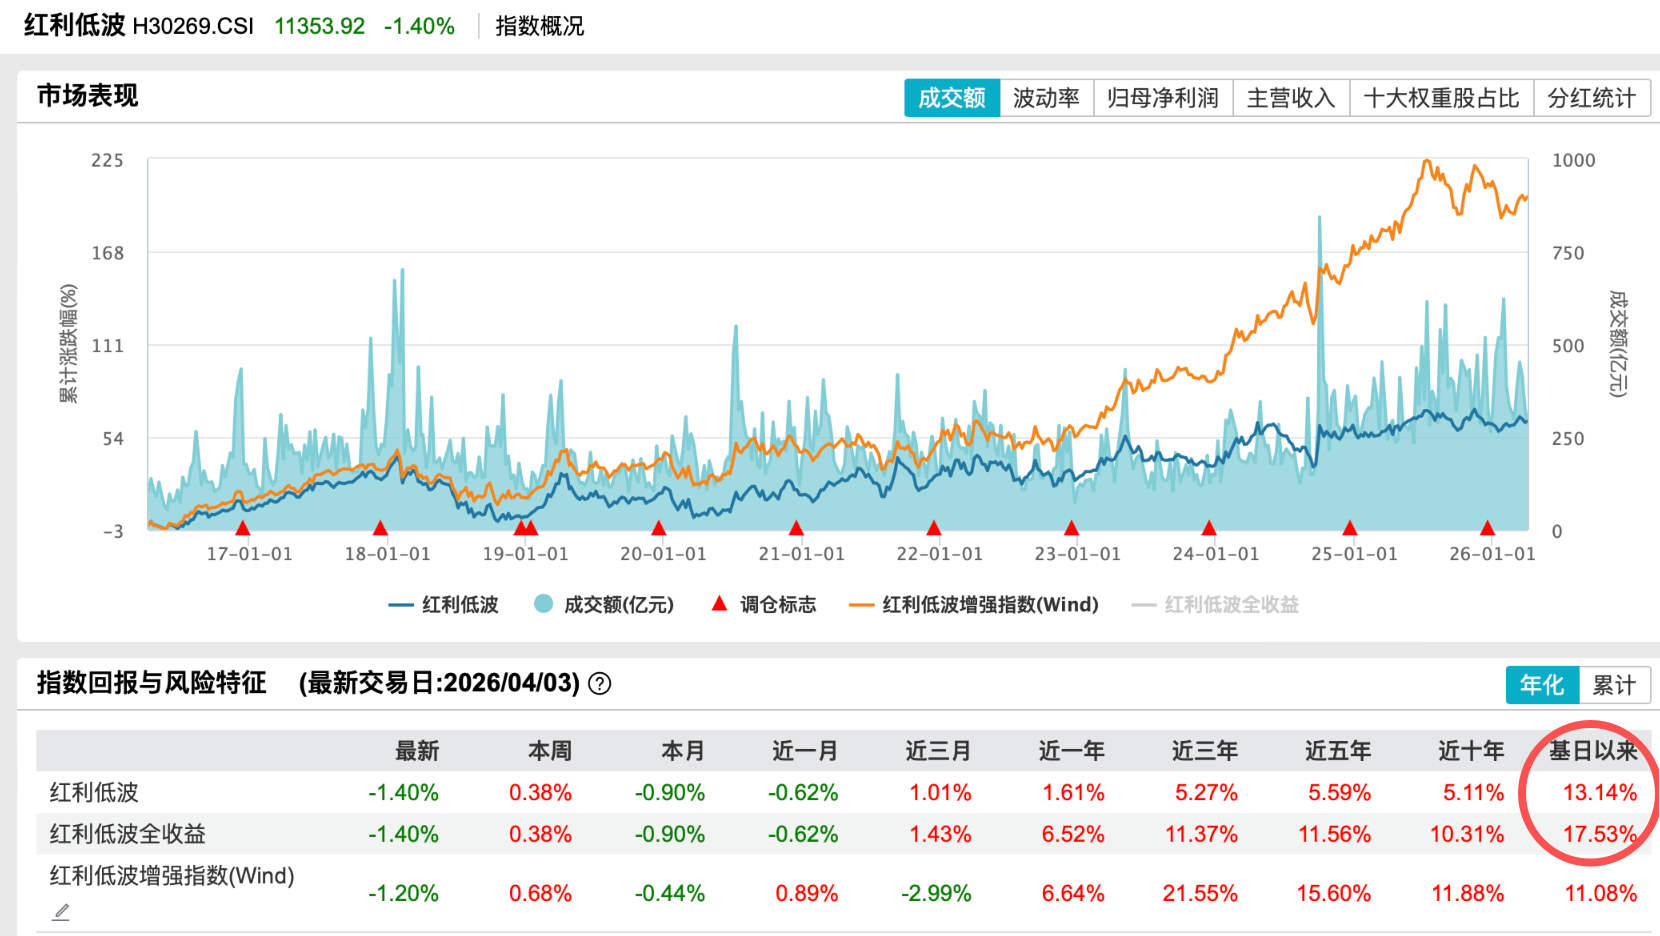Switch to 主营收入 tab

(1291, 98)
